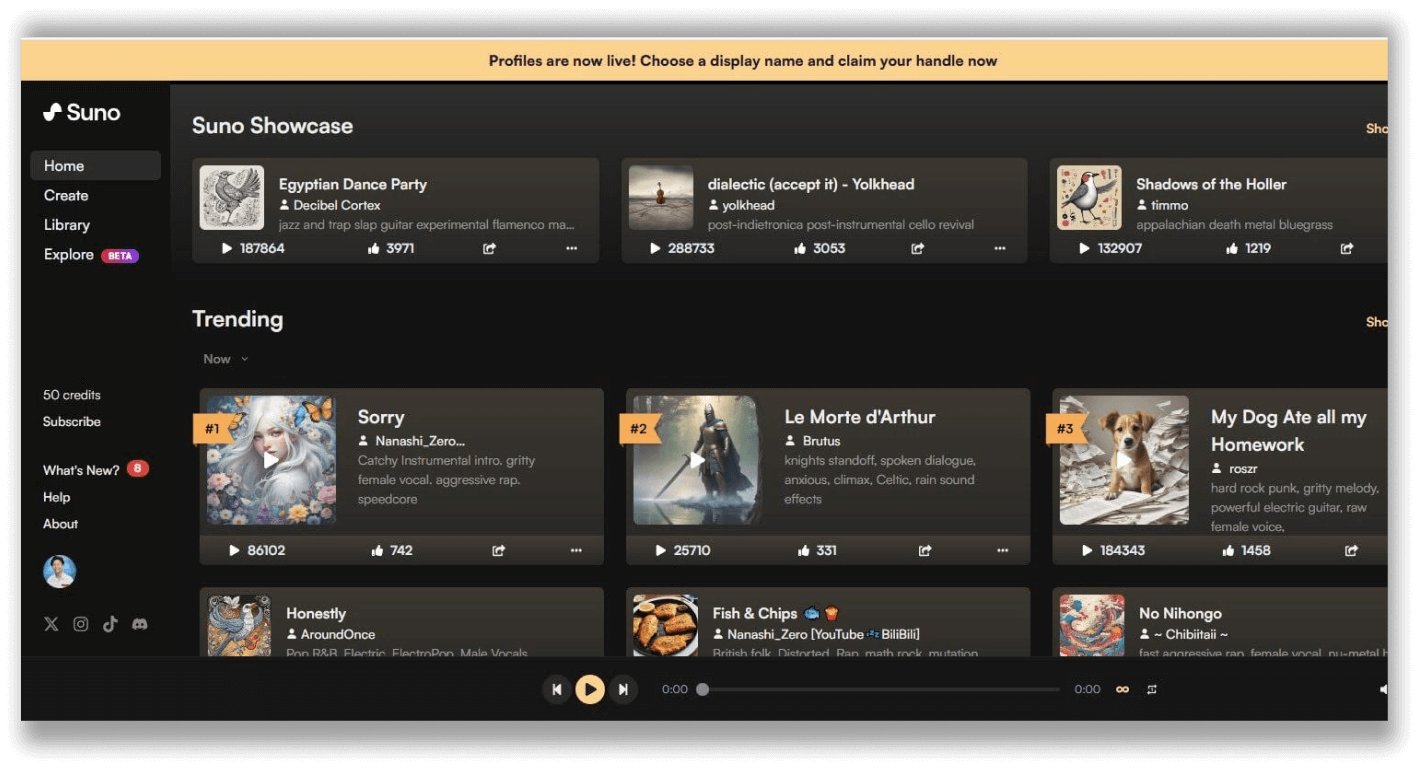Share the Egyptian Dance Party song
The height and width of the screenshot is (768, 1419).
(x=490, y=249)
